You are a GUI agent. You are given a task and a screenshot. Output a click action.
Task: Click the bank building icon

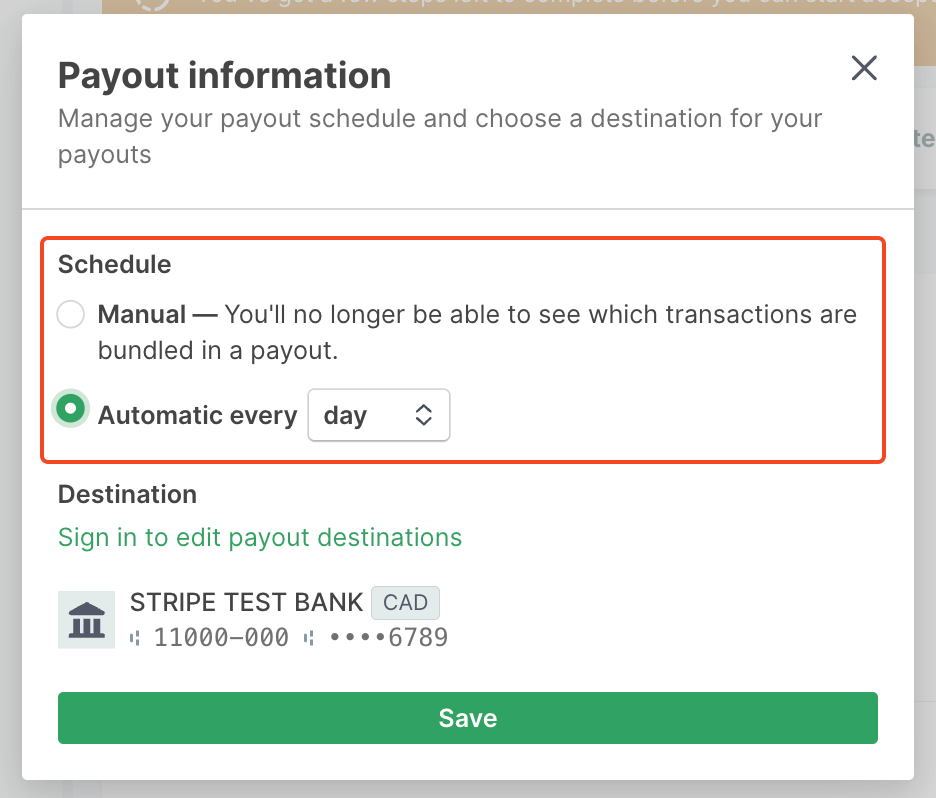(x=86, y=619)
